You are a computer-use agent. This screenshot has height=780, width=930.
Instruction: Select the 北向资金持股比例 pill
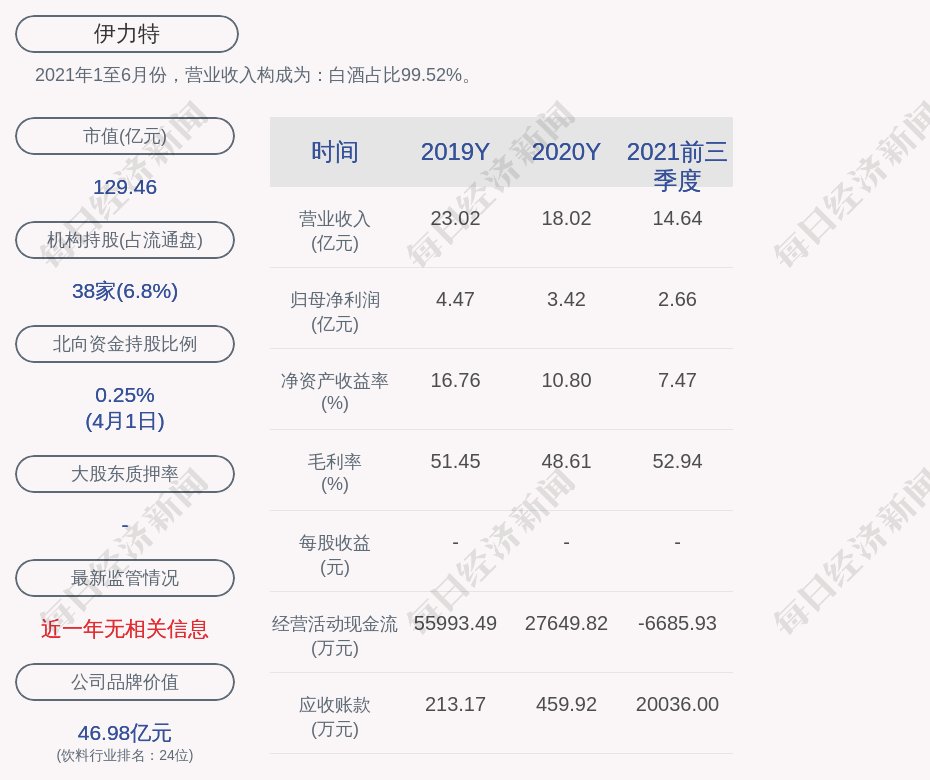pos(125,344)
